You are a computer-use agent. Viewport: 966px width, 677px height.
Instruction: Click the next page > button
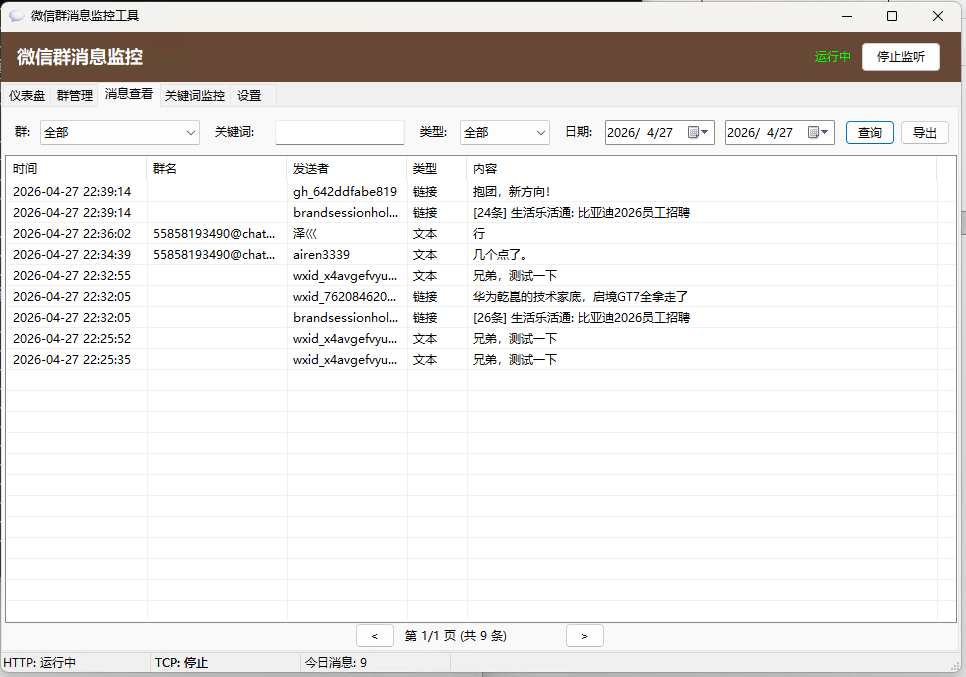coord(584,635)
